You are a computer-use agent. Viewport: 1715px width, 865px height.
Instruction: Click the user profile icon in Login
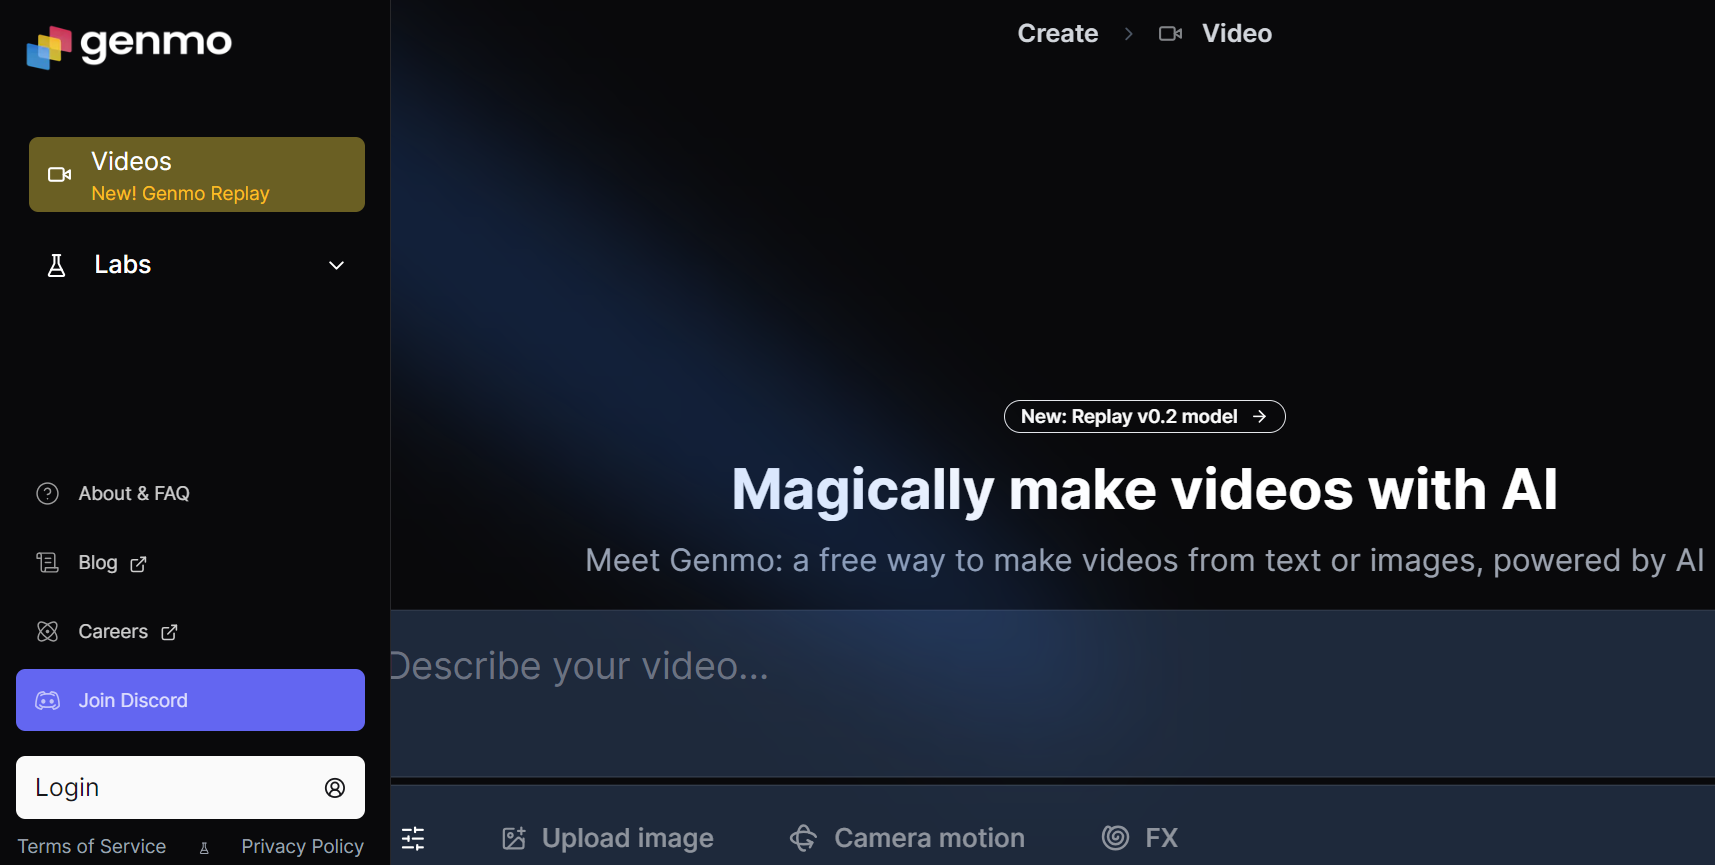tap(335, 788)
